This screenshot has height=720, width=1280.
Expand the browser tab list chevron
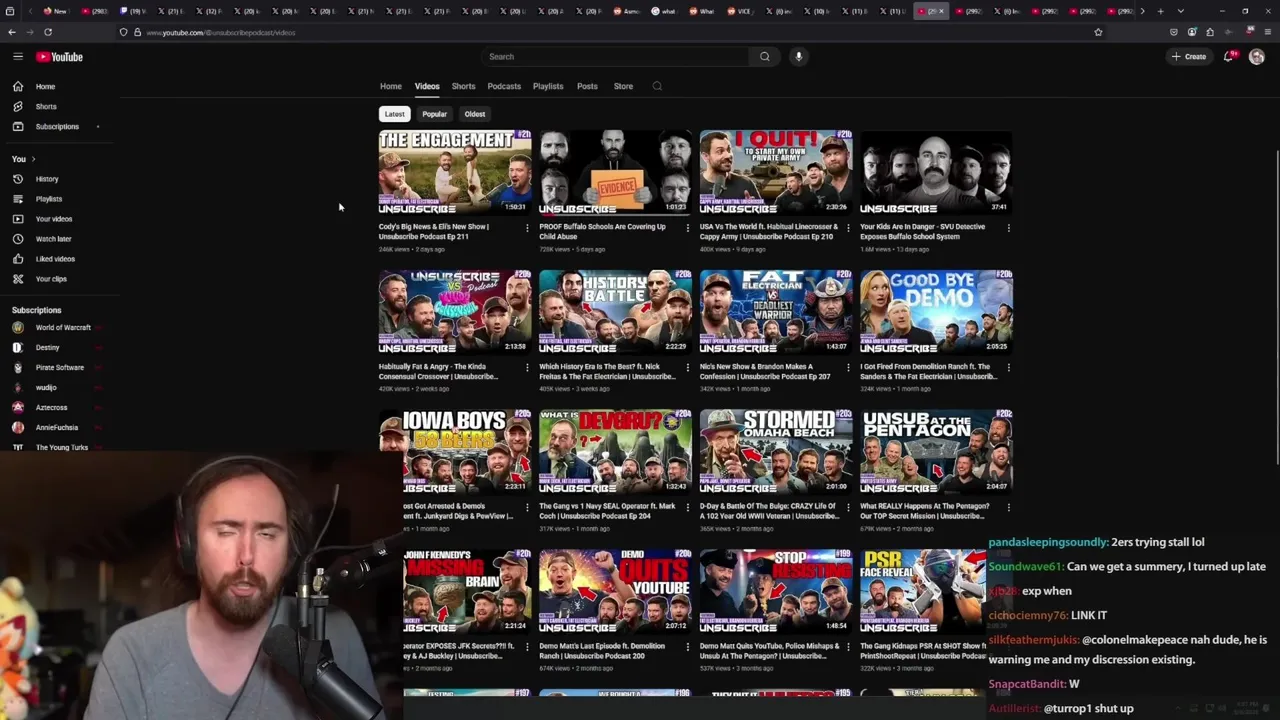pos(1180,11)
